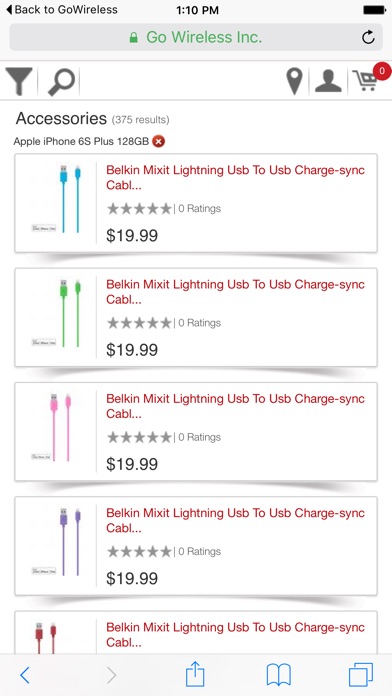Tap the Go Wireless Inc. address bar
Screen dimensions: 392x696
click(196, 37)
